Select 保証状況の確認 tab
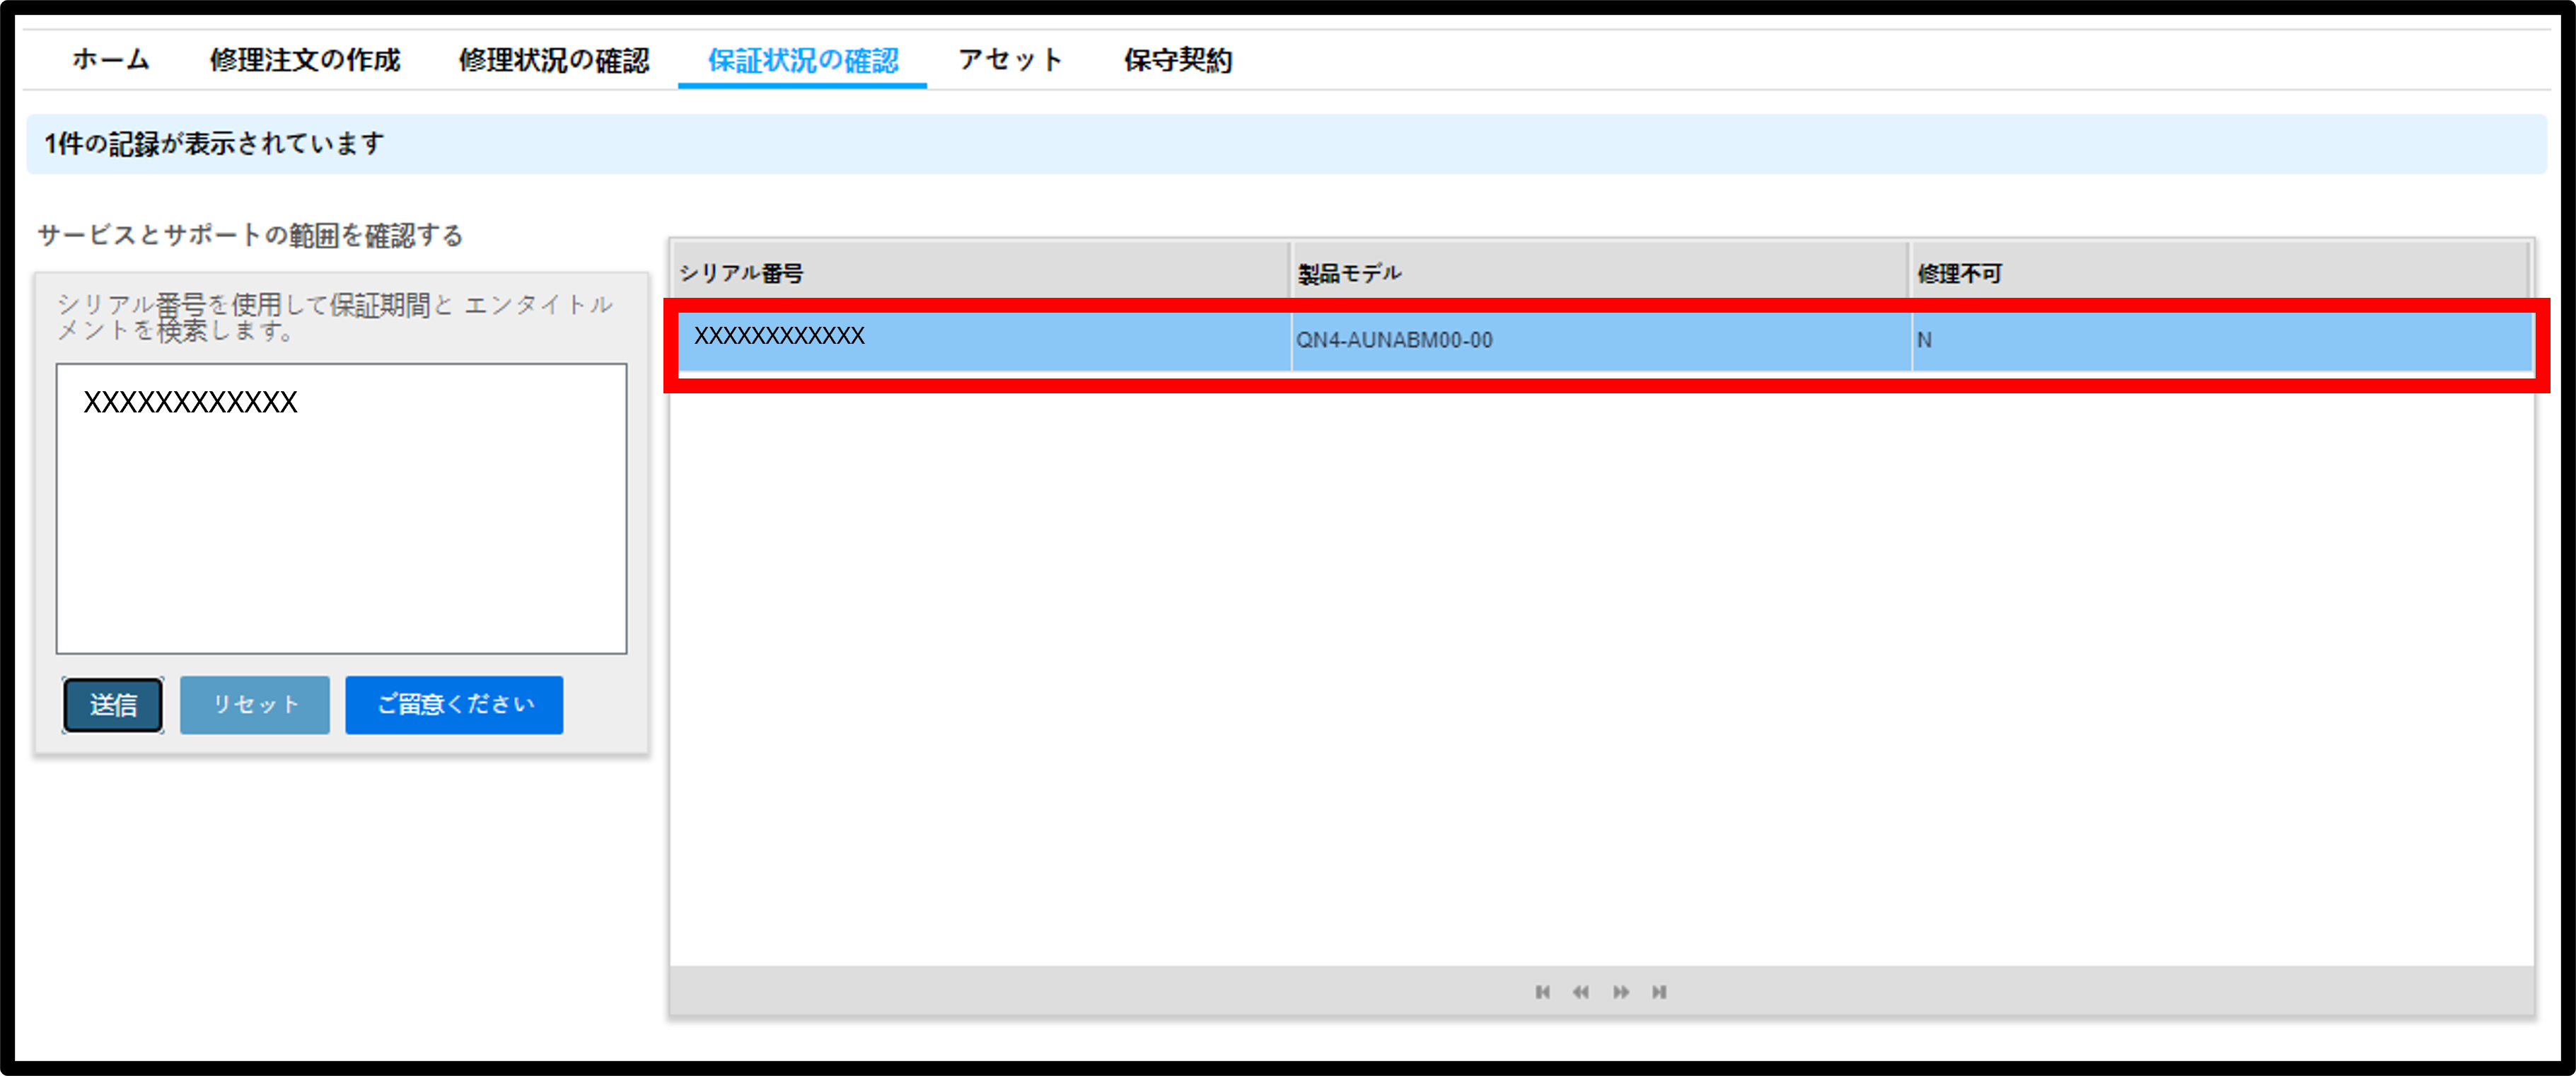The height and width of the screenshot is (1076, 2576). [803, 60]
